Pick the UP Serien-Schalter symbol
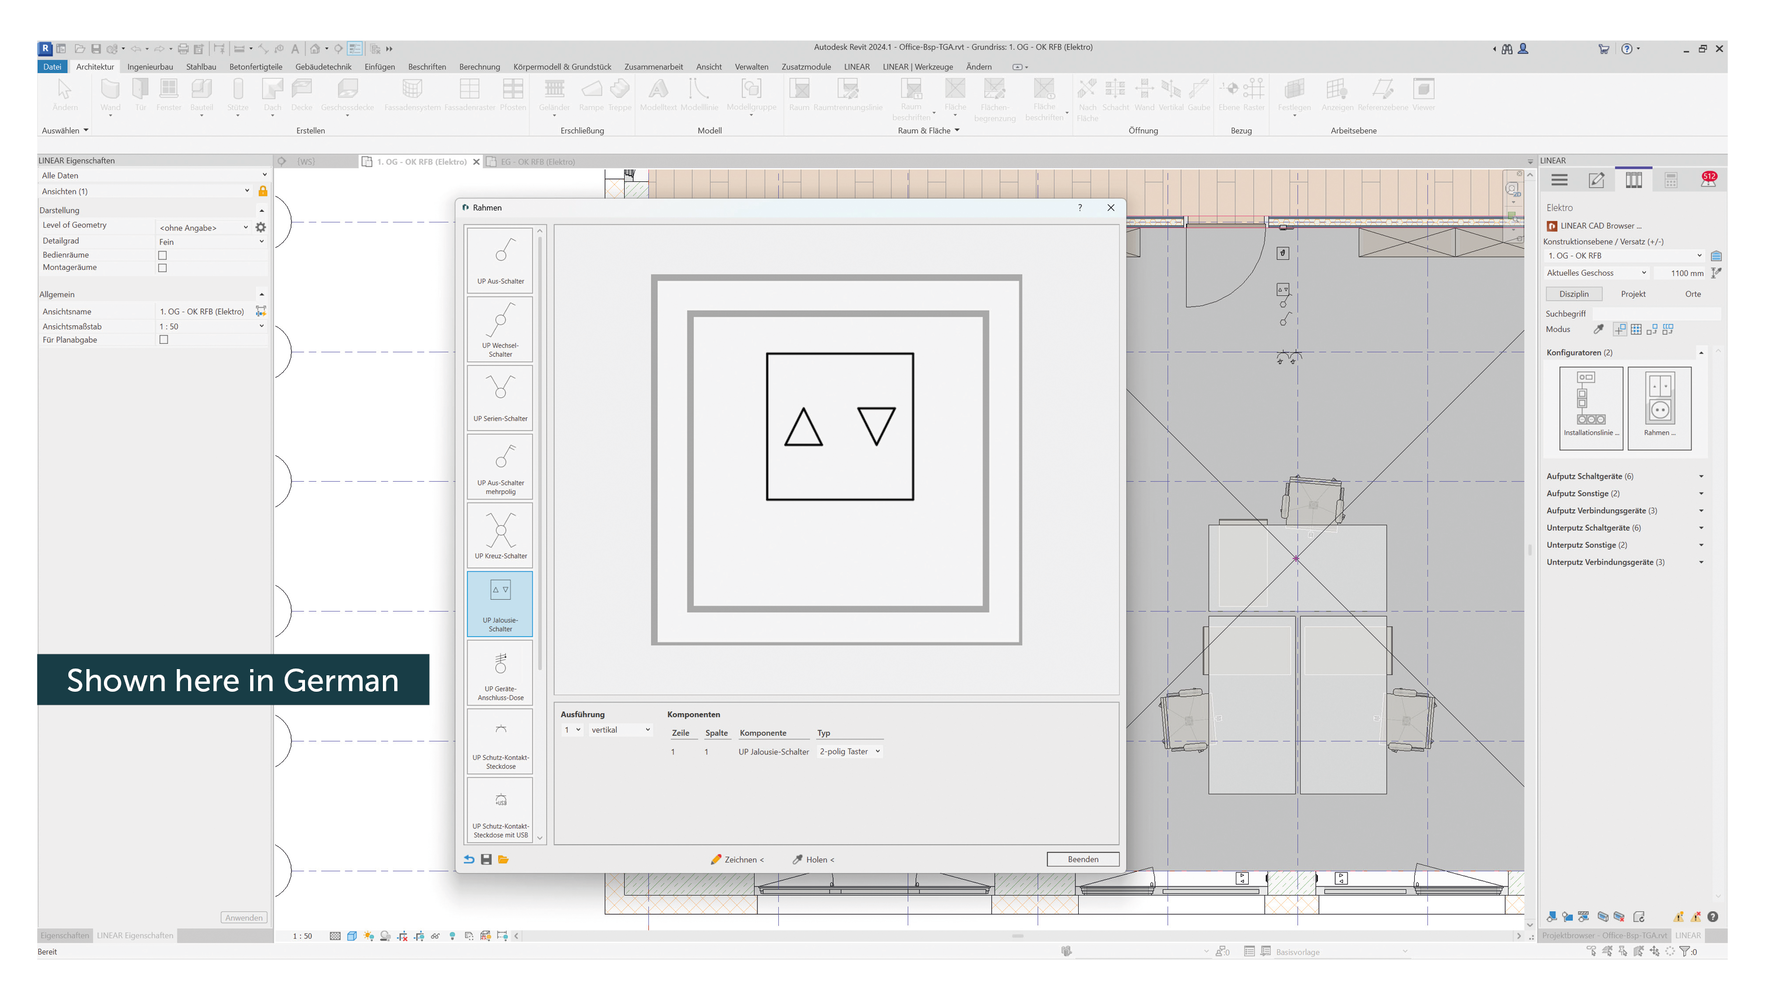The width and height of the screenshot is (1765, 1000). tap(500, 397)
